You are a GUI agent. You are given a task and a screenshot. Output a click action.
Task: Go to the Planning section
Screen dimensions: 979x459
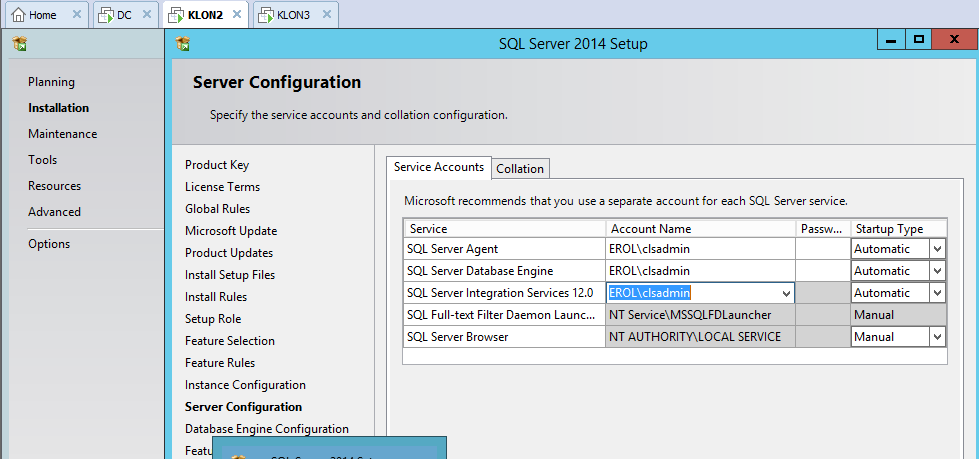pyautogui.click(x=51, y=82)
